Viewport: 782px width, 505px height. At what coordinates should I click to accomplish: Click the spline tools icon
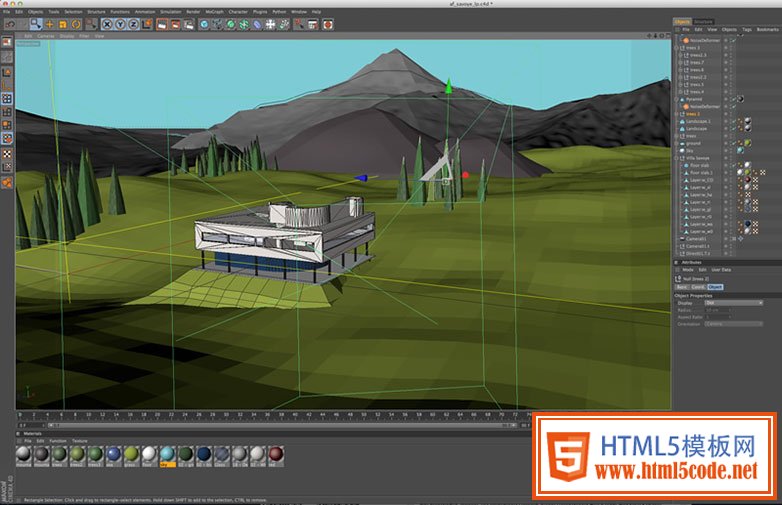coord(217,24)
